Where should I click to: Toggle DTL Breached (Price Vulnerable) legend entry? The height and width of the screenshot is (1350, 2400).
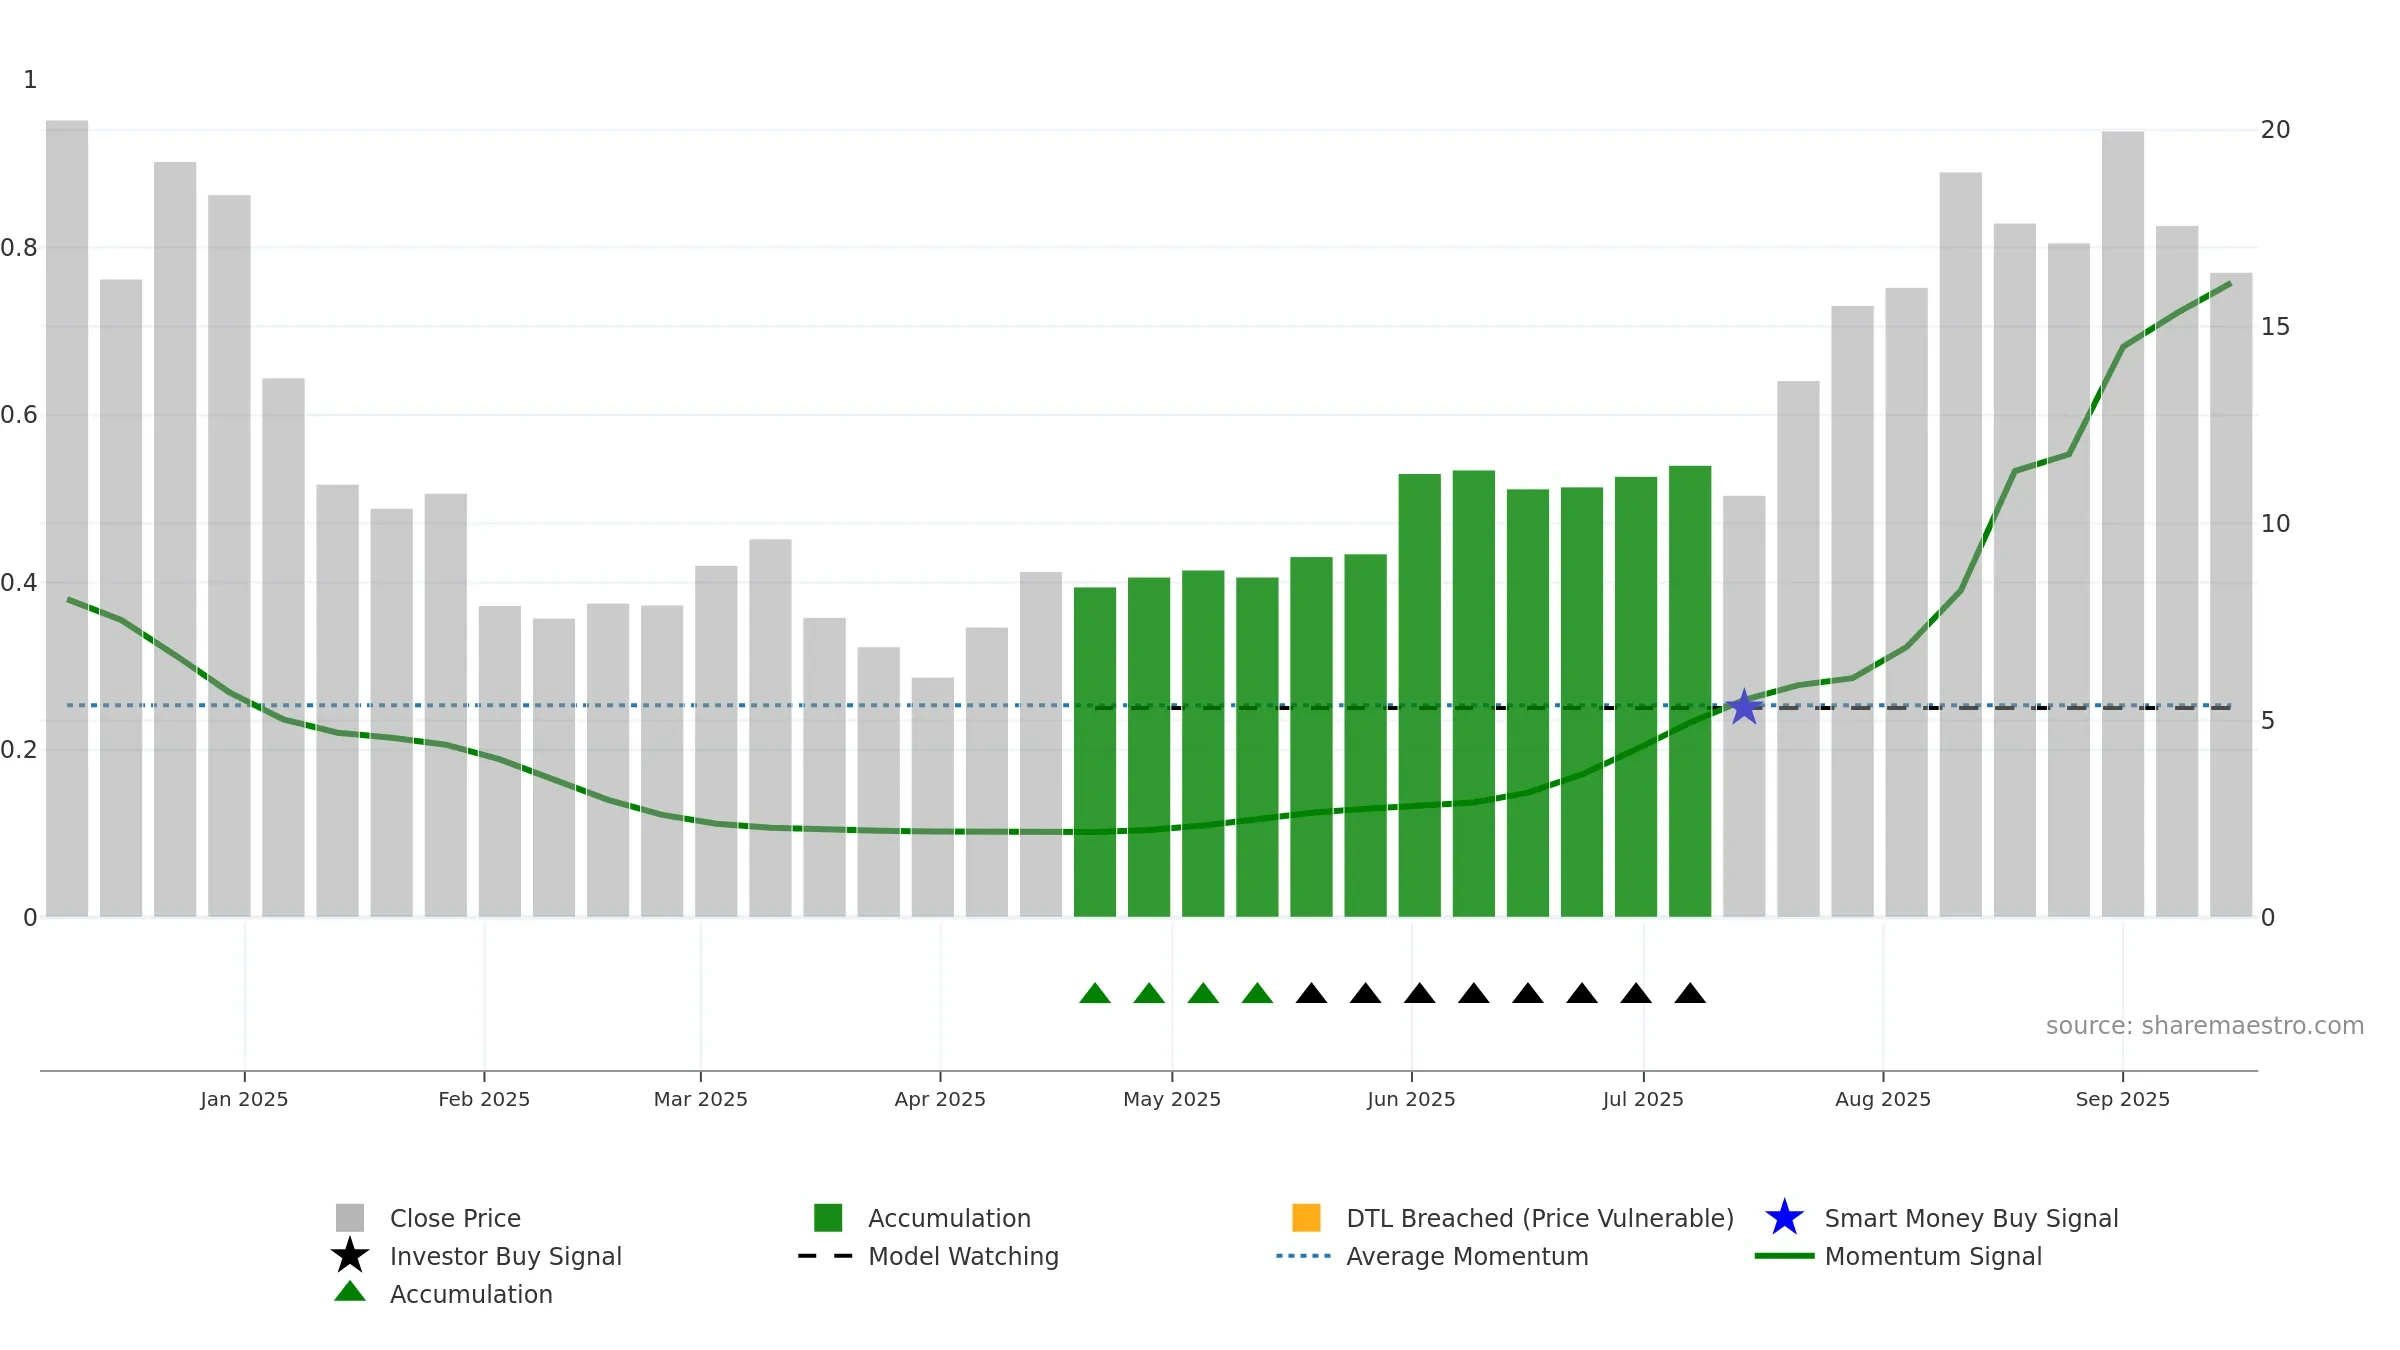[1513, 1218]
